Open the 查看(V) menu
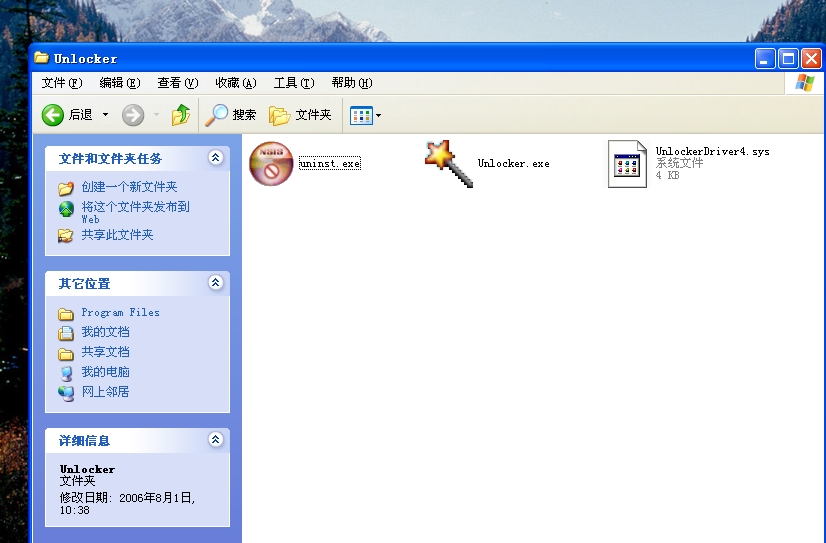 click(x=178, y=83)
